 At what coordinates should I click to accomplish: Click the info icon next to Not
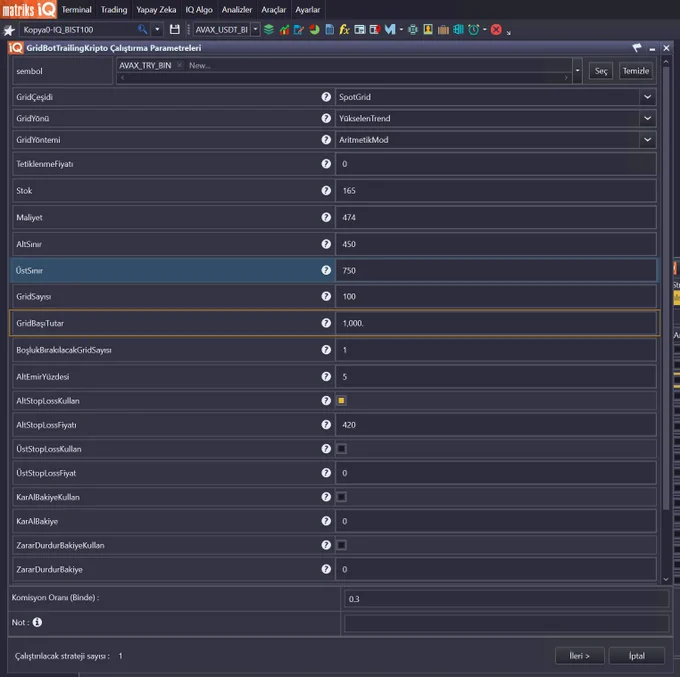coord(37,622)
